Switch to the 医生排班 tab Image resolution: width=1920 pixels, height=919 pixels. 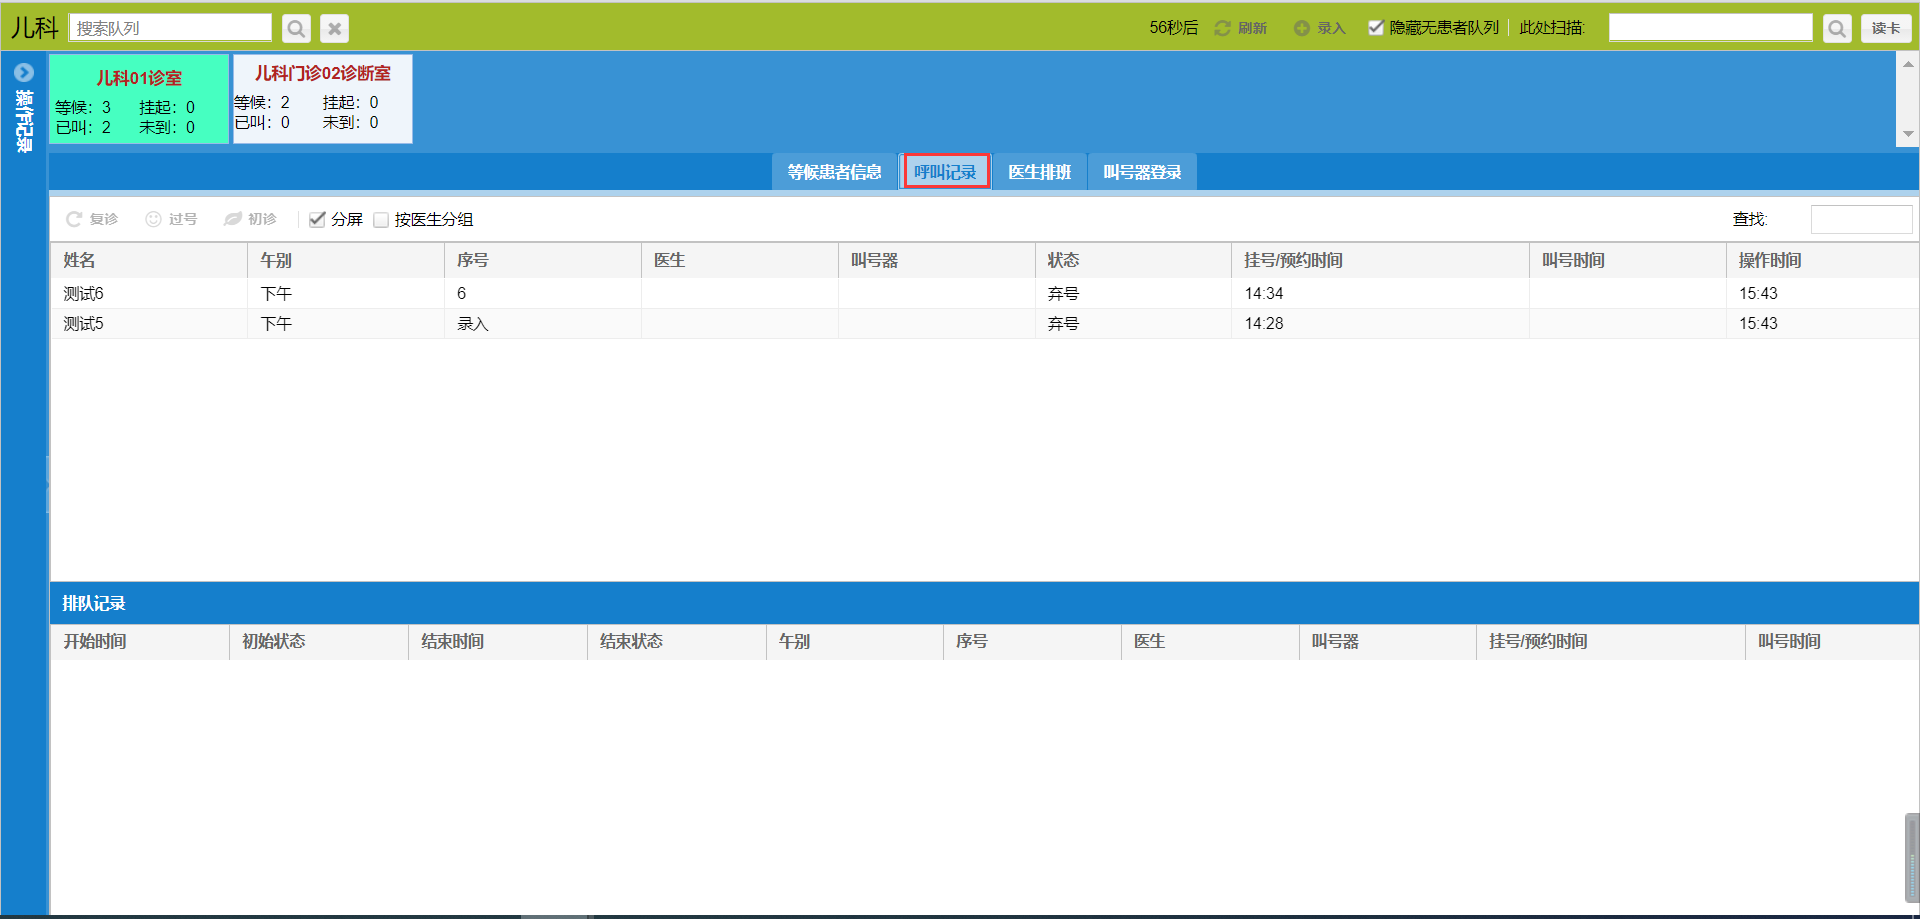[x=1040, y=172]
